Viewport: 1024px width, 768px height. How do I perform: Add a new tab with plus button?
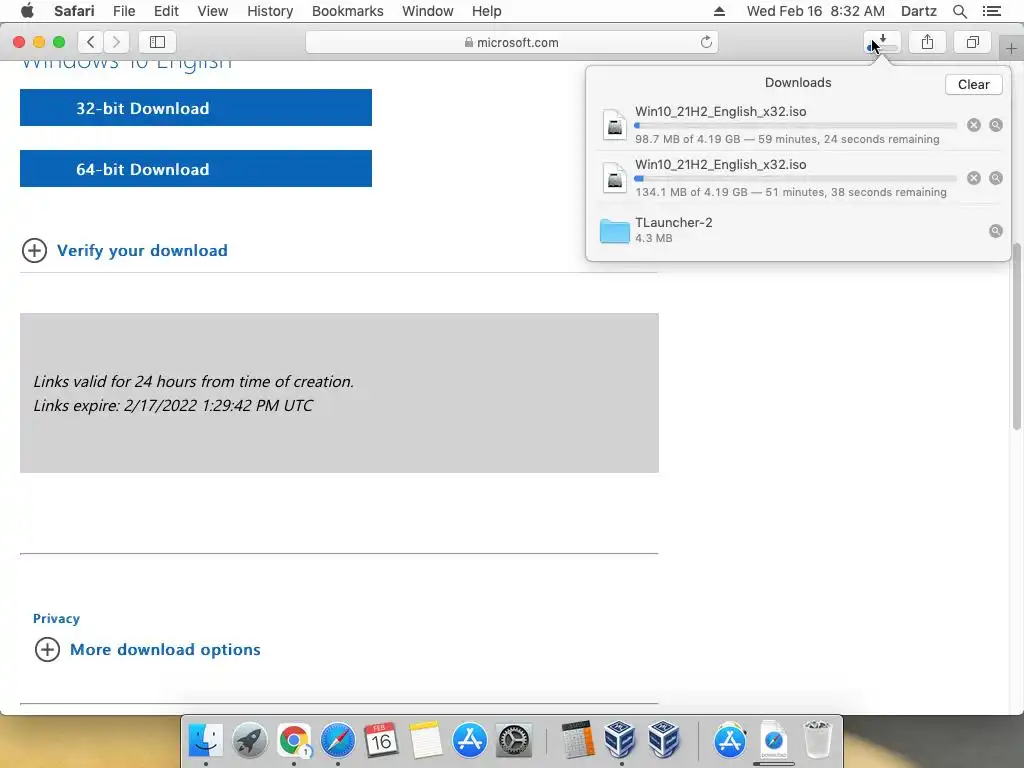point(1011,48)
